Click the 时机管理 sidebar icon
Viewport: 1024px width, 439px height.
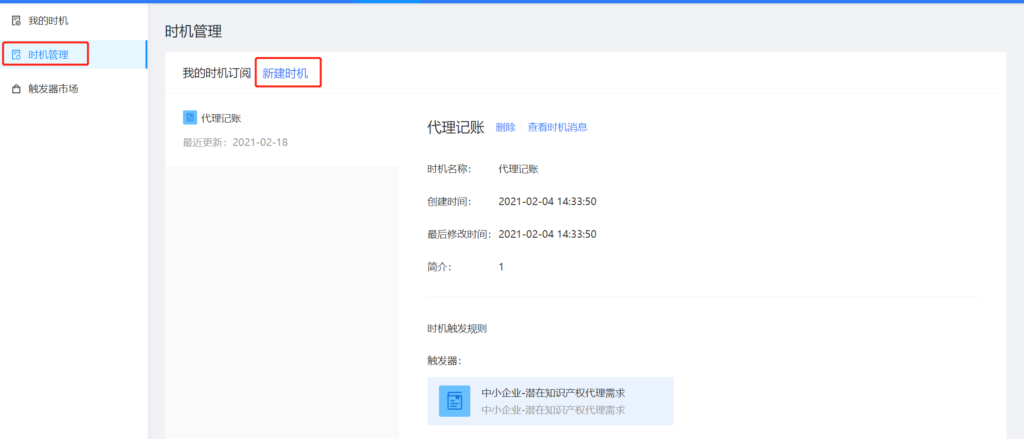pyautogui.click(x=16, y=54)
